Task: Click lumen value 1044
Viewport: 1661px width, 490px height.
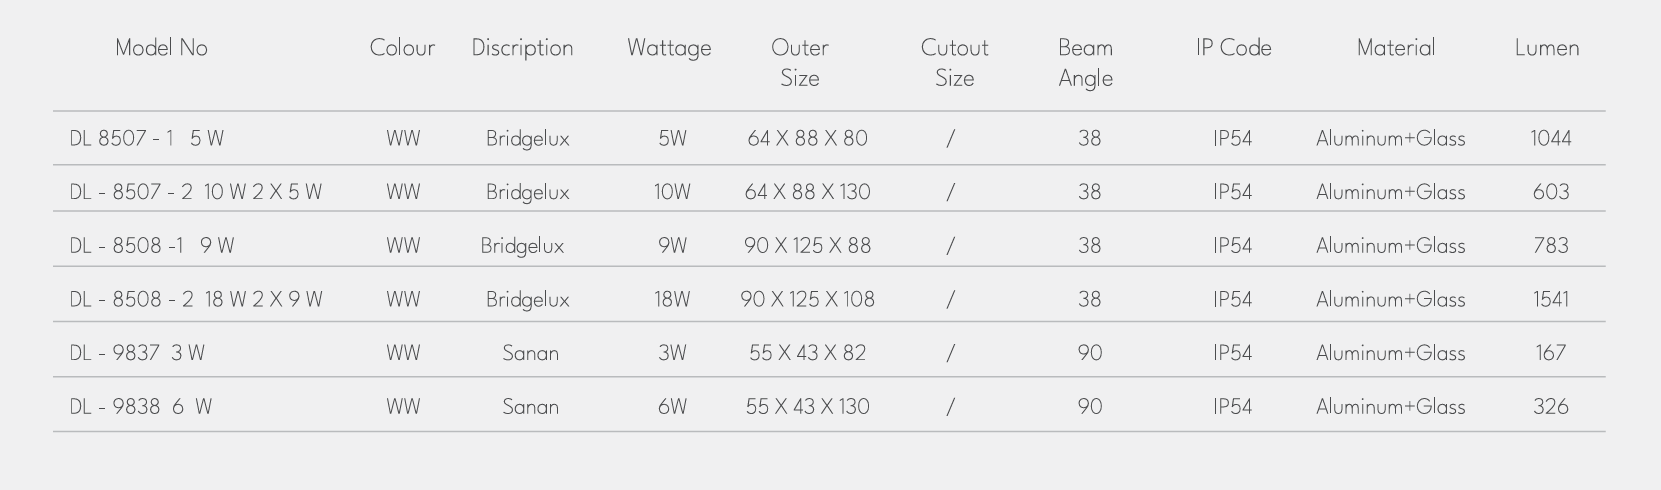Action: coord(1551,139)
